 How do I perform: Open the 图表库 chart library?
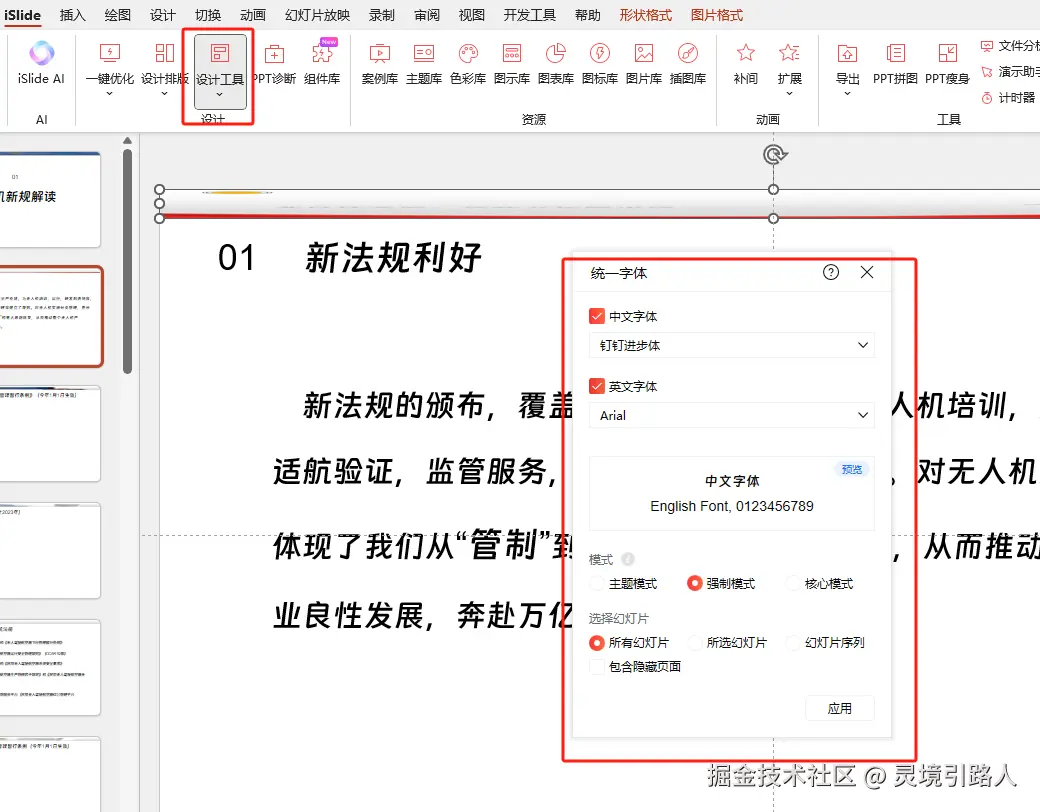[x=555, y=65]
